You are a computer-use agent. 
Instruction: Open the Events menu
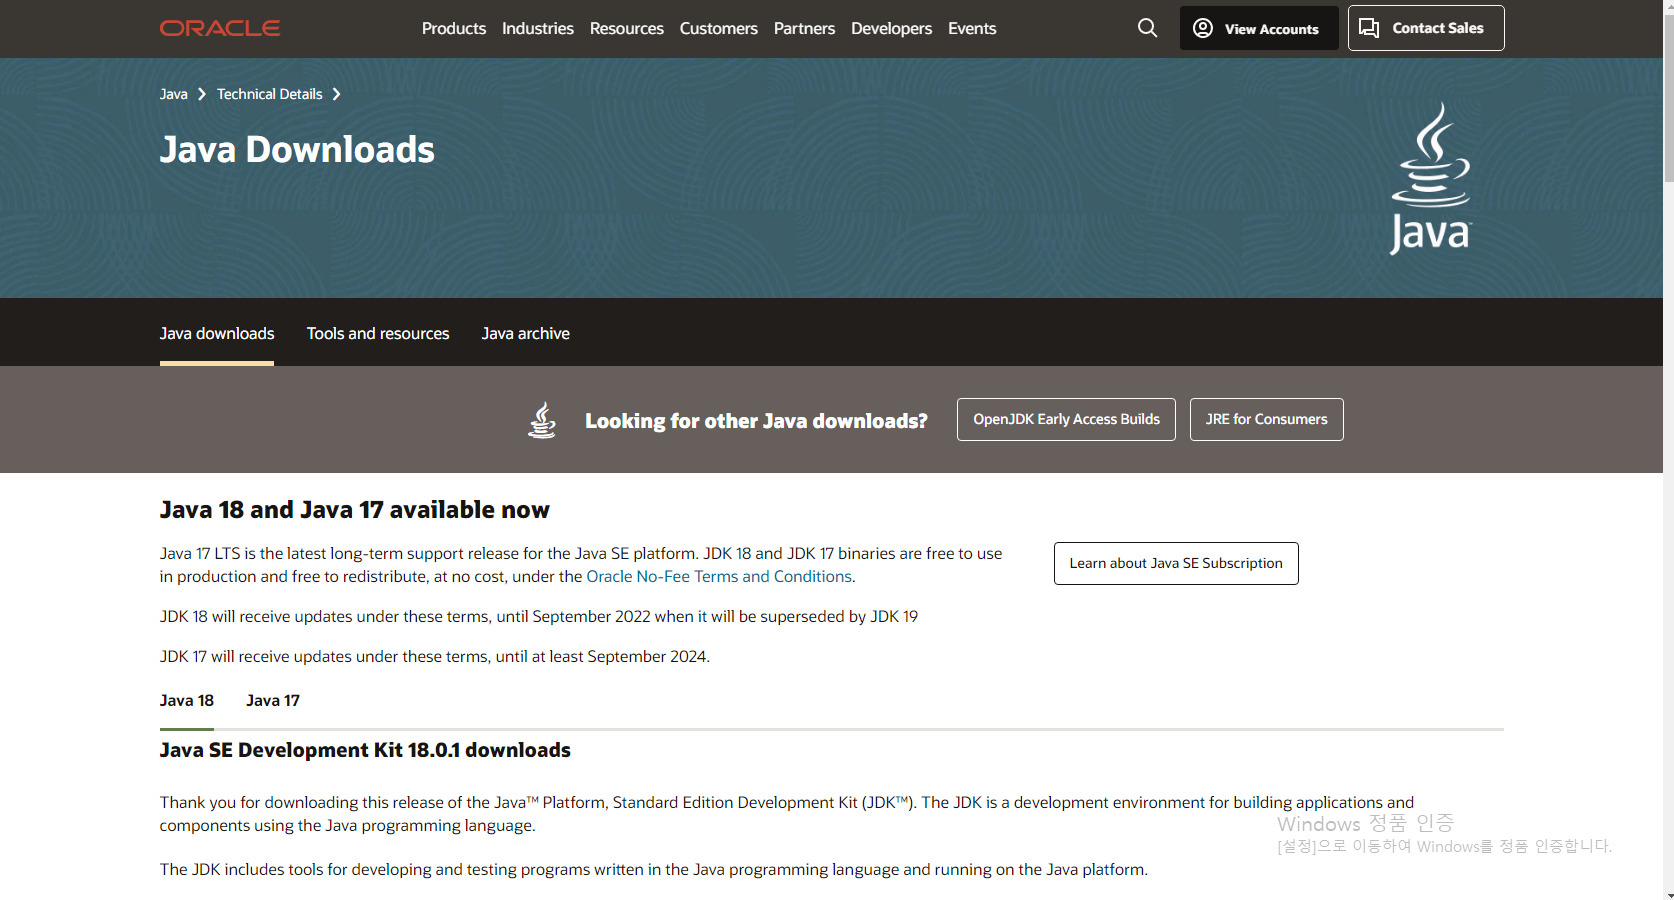tap(972, 28)
